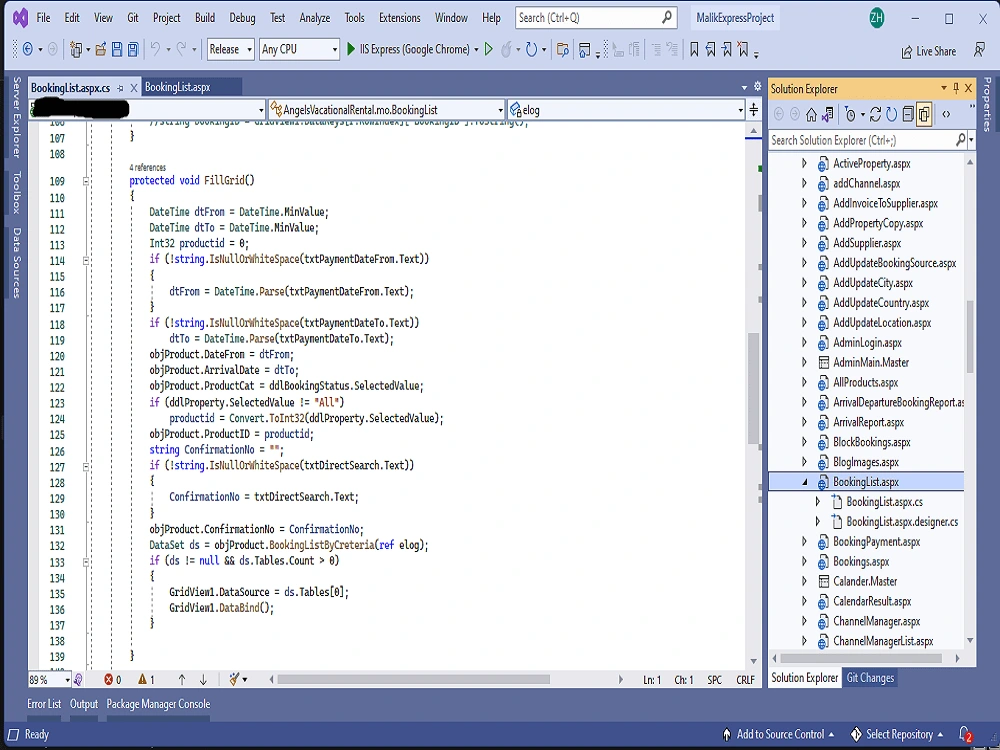The height and width of the screenshot is (750, 1000).
Task: Click the warnings count indicator showing 1
Action: coord(146,680)
